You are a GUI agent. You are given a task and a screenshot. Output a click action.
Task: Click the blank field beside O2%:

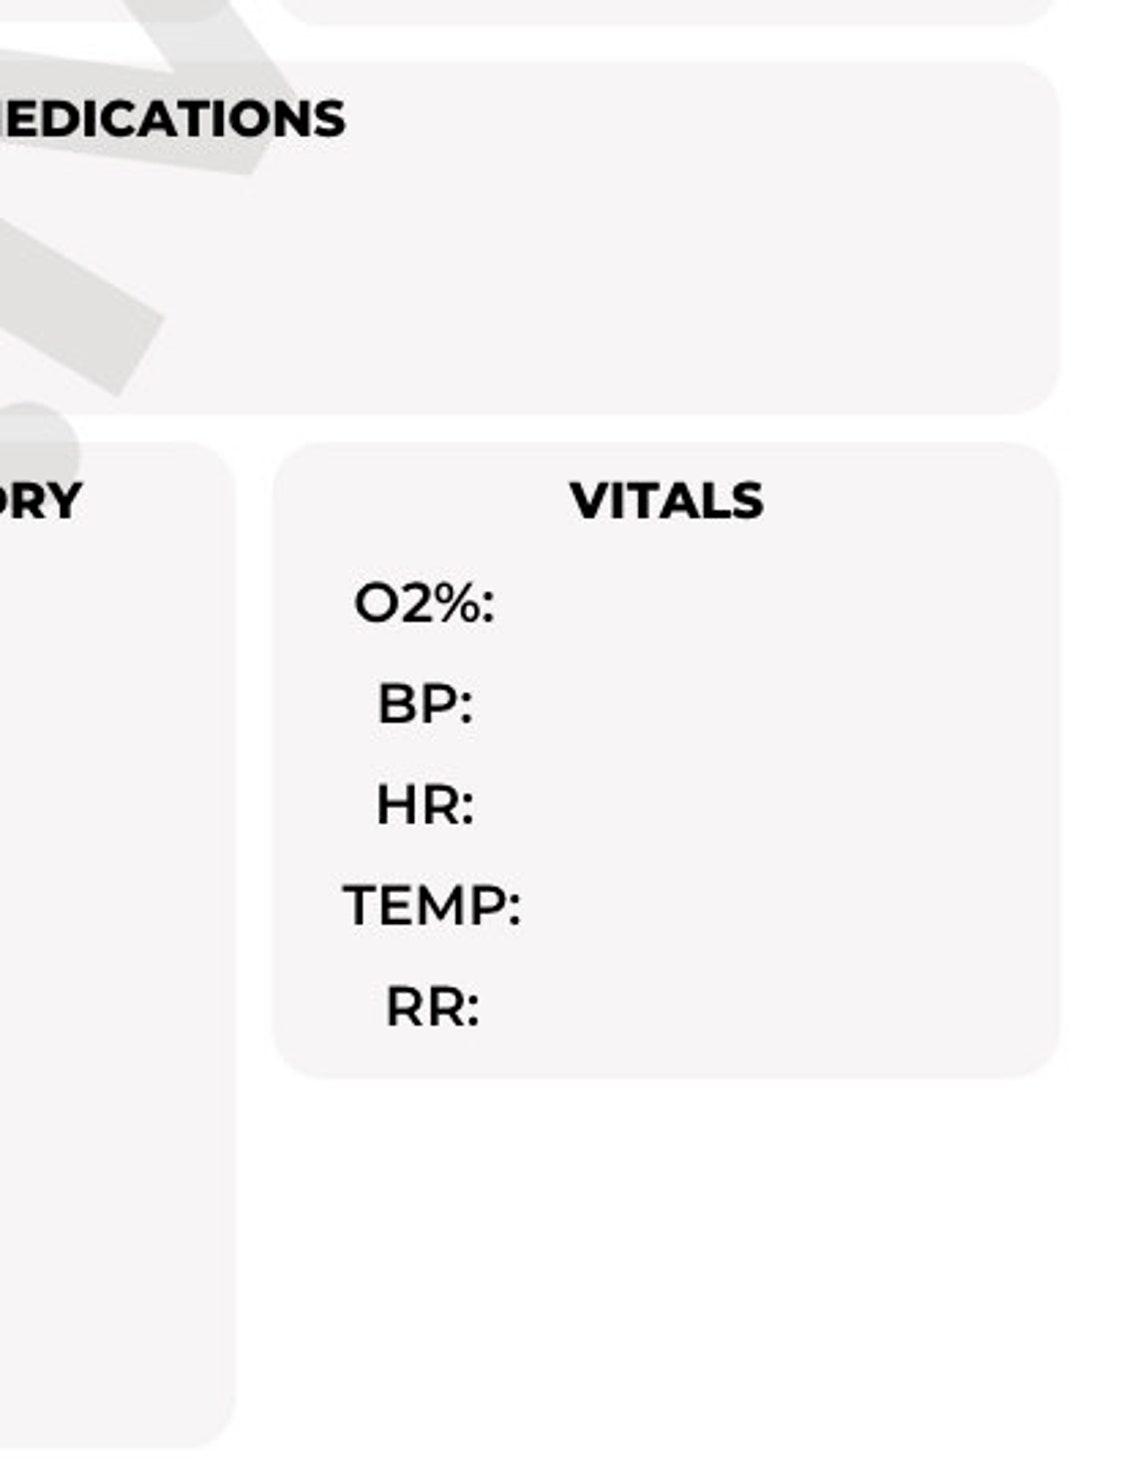tap(760, 604)
